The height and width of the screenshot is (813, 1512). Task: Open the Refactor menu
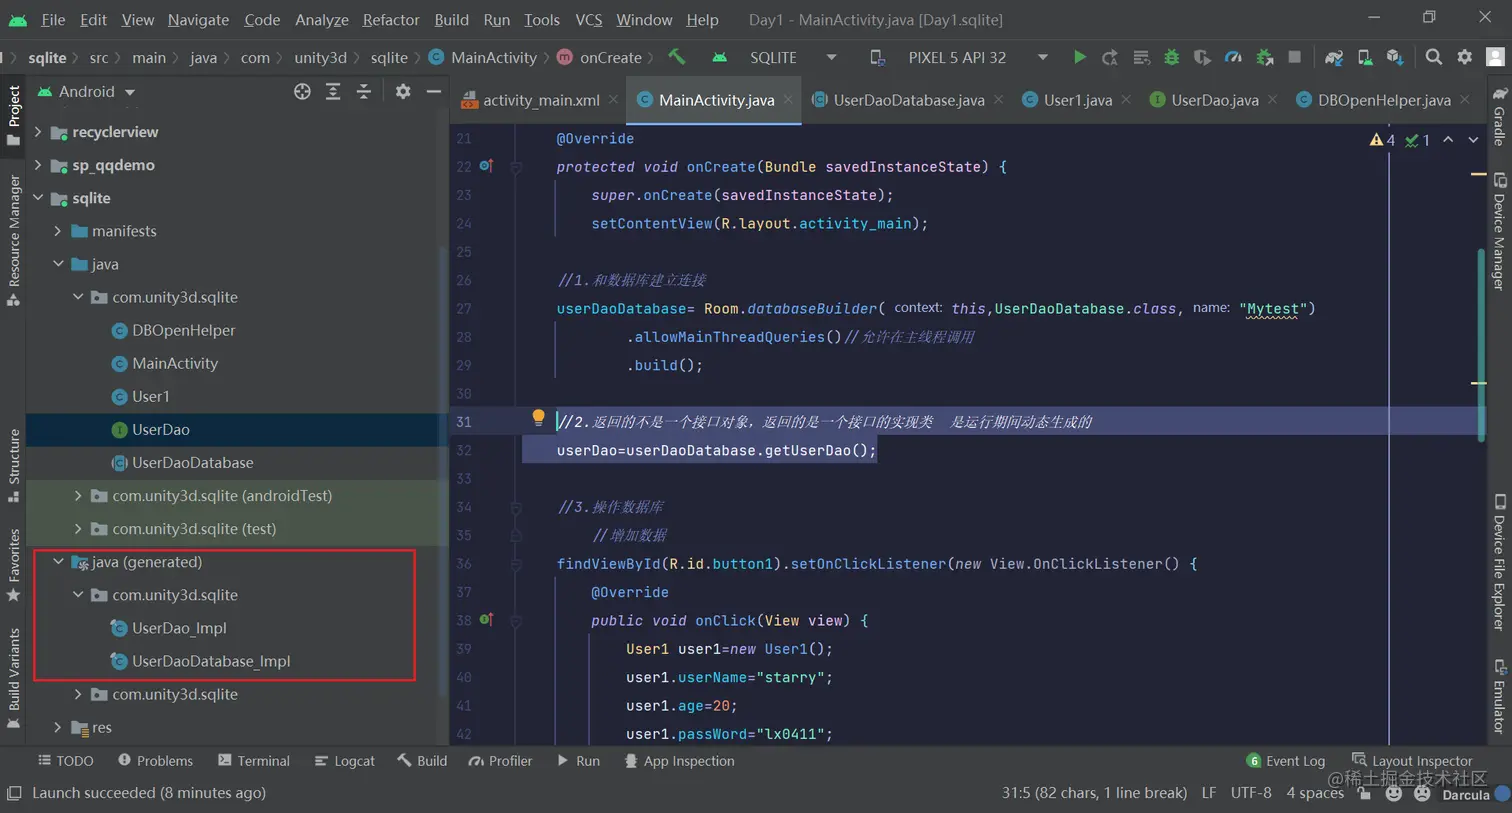tap(391, 19)
